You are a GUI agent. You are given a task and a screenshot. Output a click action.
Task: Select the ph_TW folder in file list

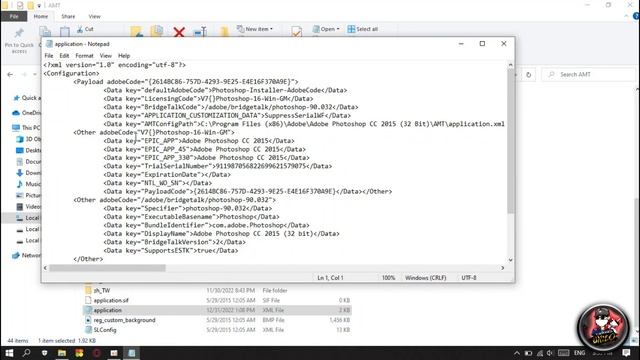(x=102, y=291)
